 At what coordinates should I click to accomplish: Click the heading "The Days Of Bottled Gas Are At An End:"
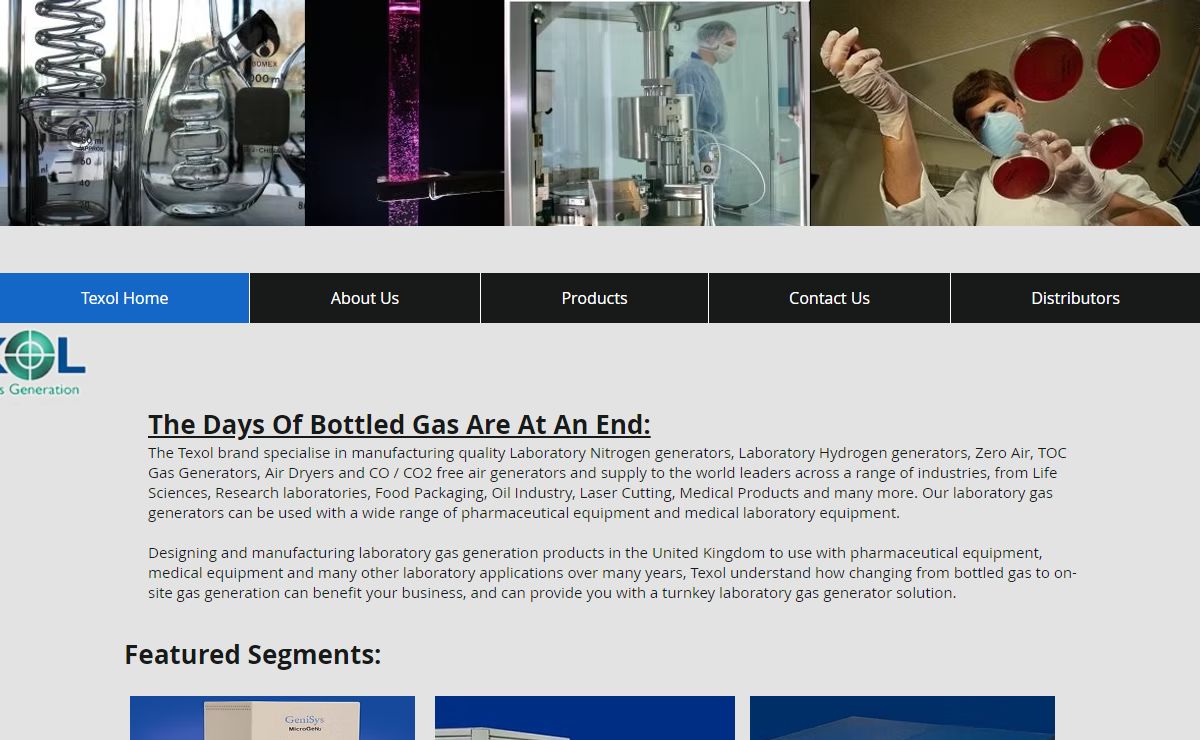click(399, 424)
